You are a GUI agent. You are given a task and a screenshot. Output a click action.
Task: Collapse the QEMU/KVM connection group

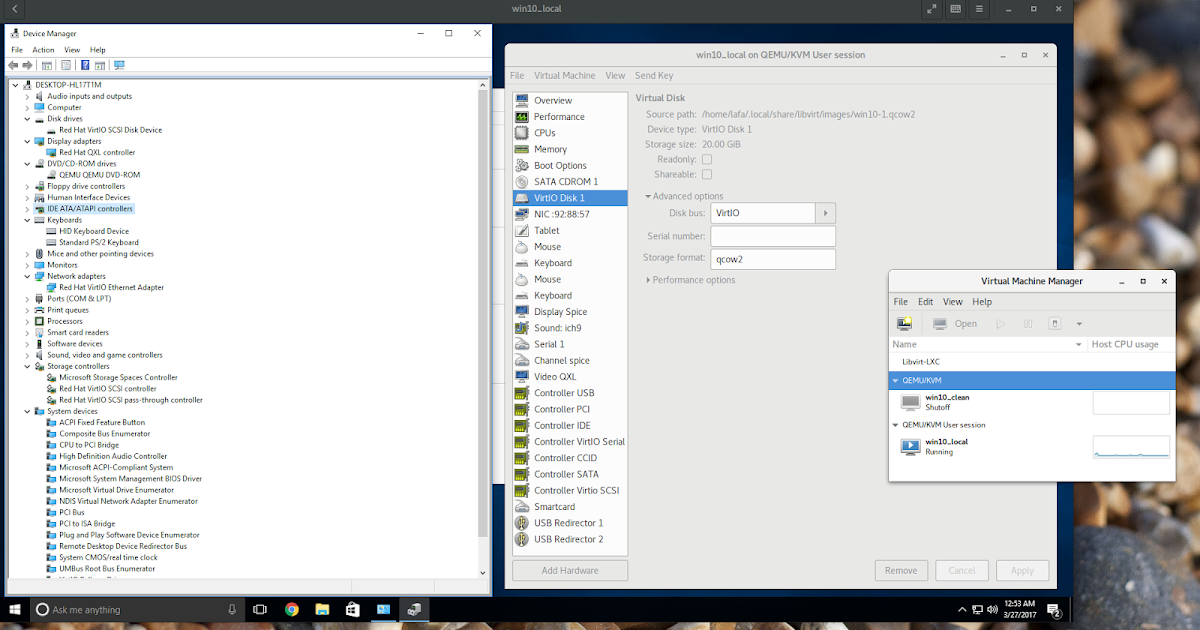[896, 380]
